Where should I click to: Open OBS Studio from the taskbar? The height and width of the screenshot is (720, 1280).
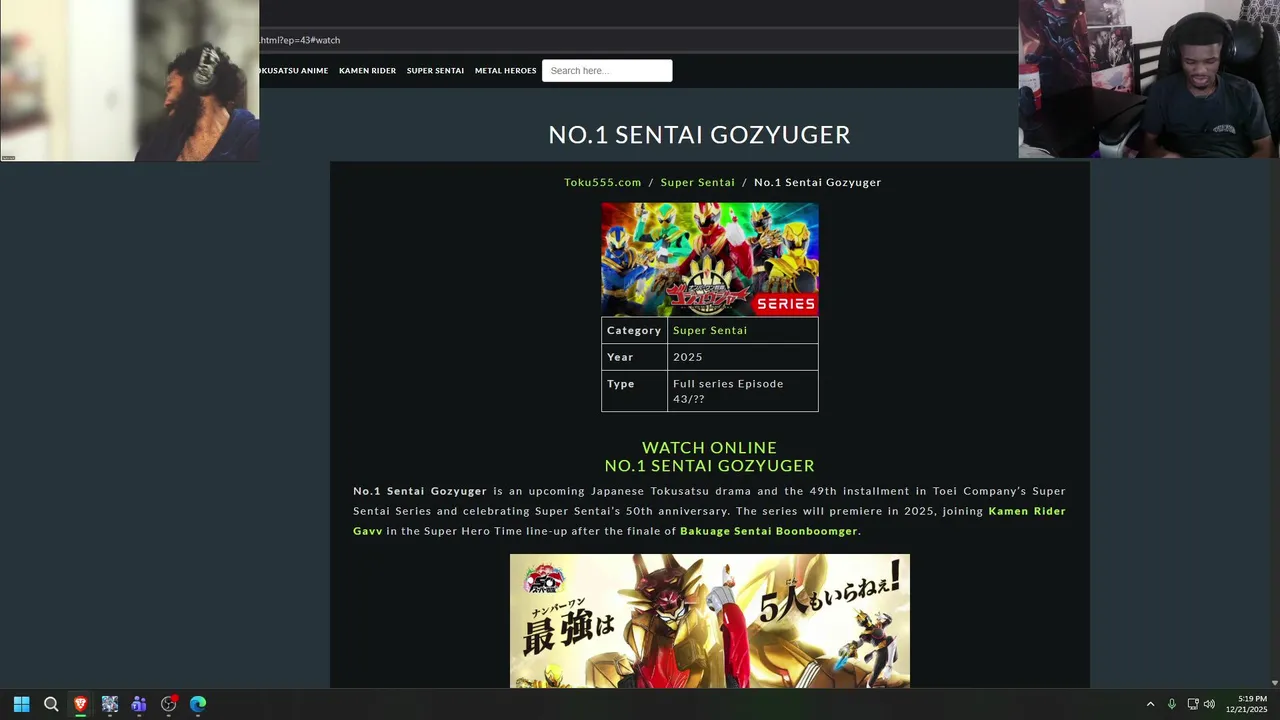(x=168, y=704)
